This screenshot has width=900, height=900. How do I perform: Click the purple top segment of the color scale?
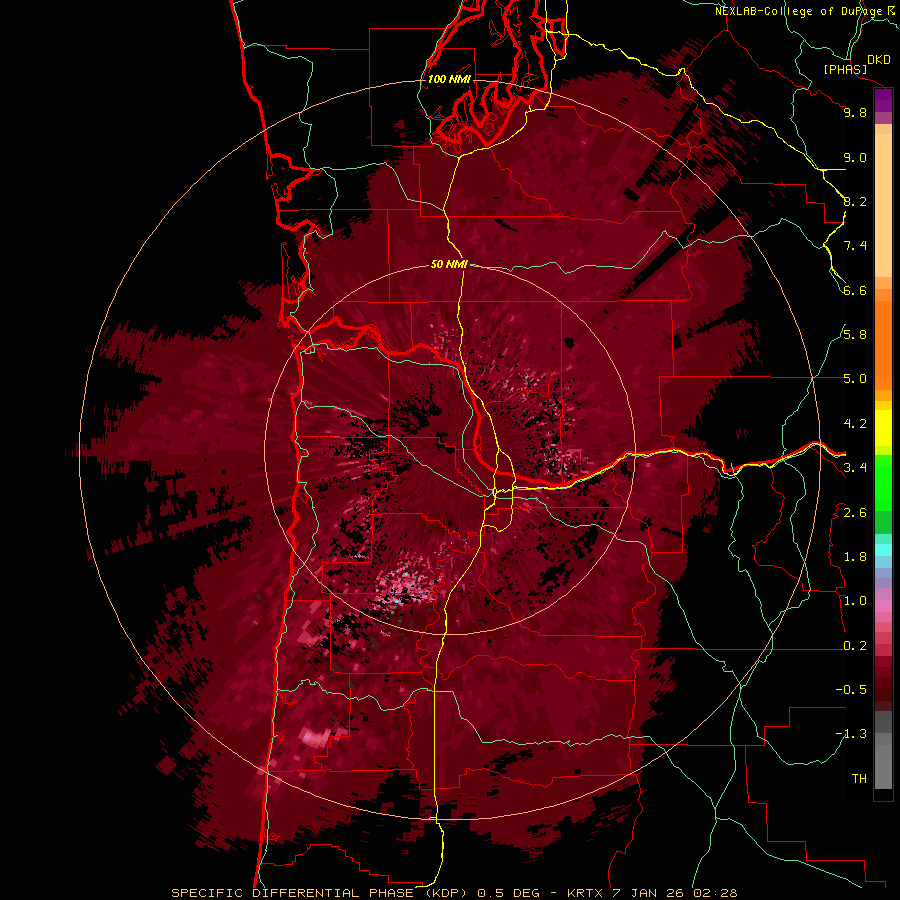point(883,100)
